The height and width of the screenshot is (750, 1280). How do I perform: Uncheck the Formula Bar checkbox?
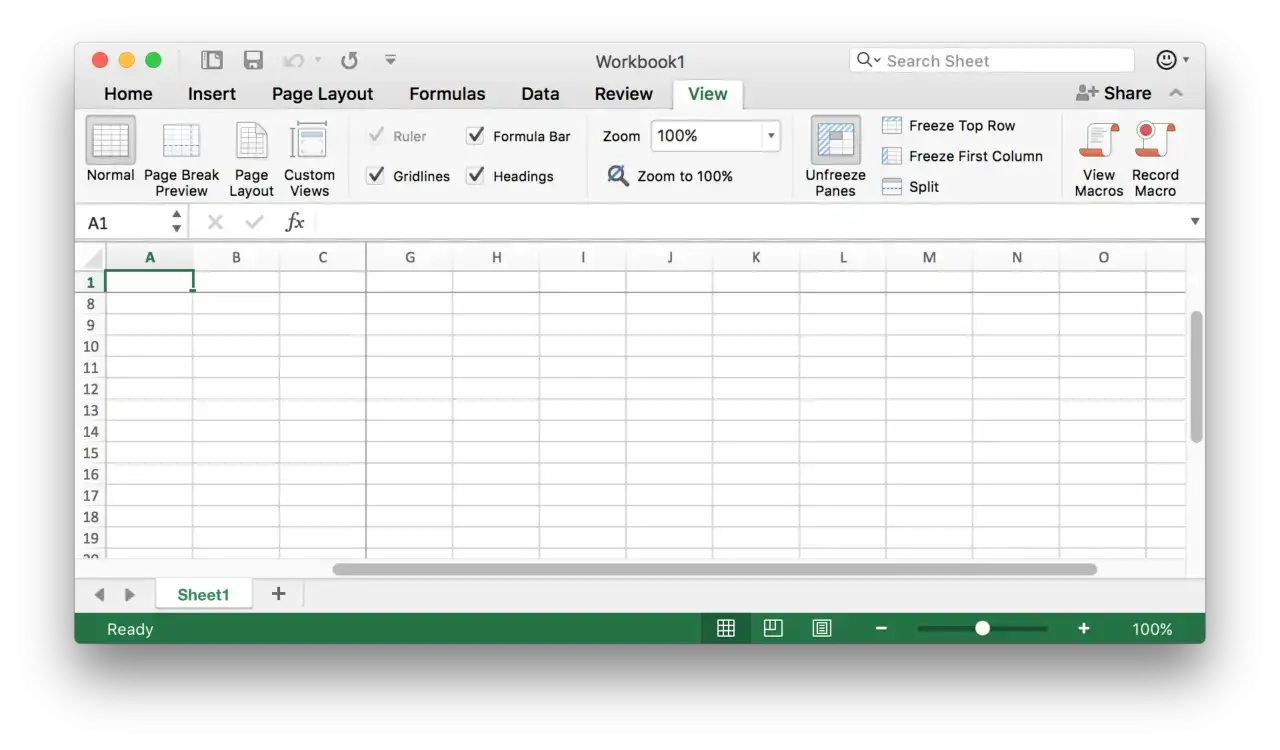(476, 136)
